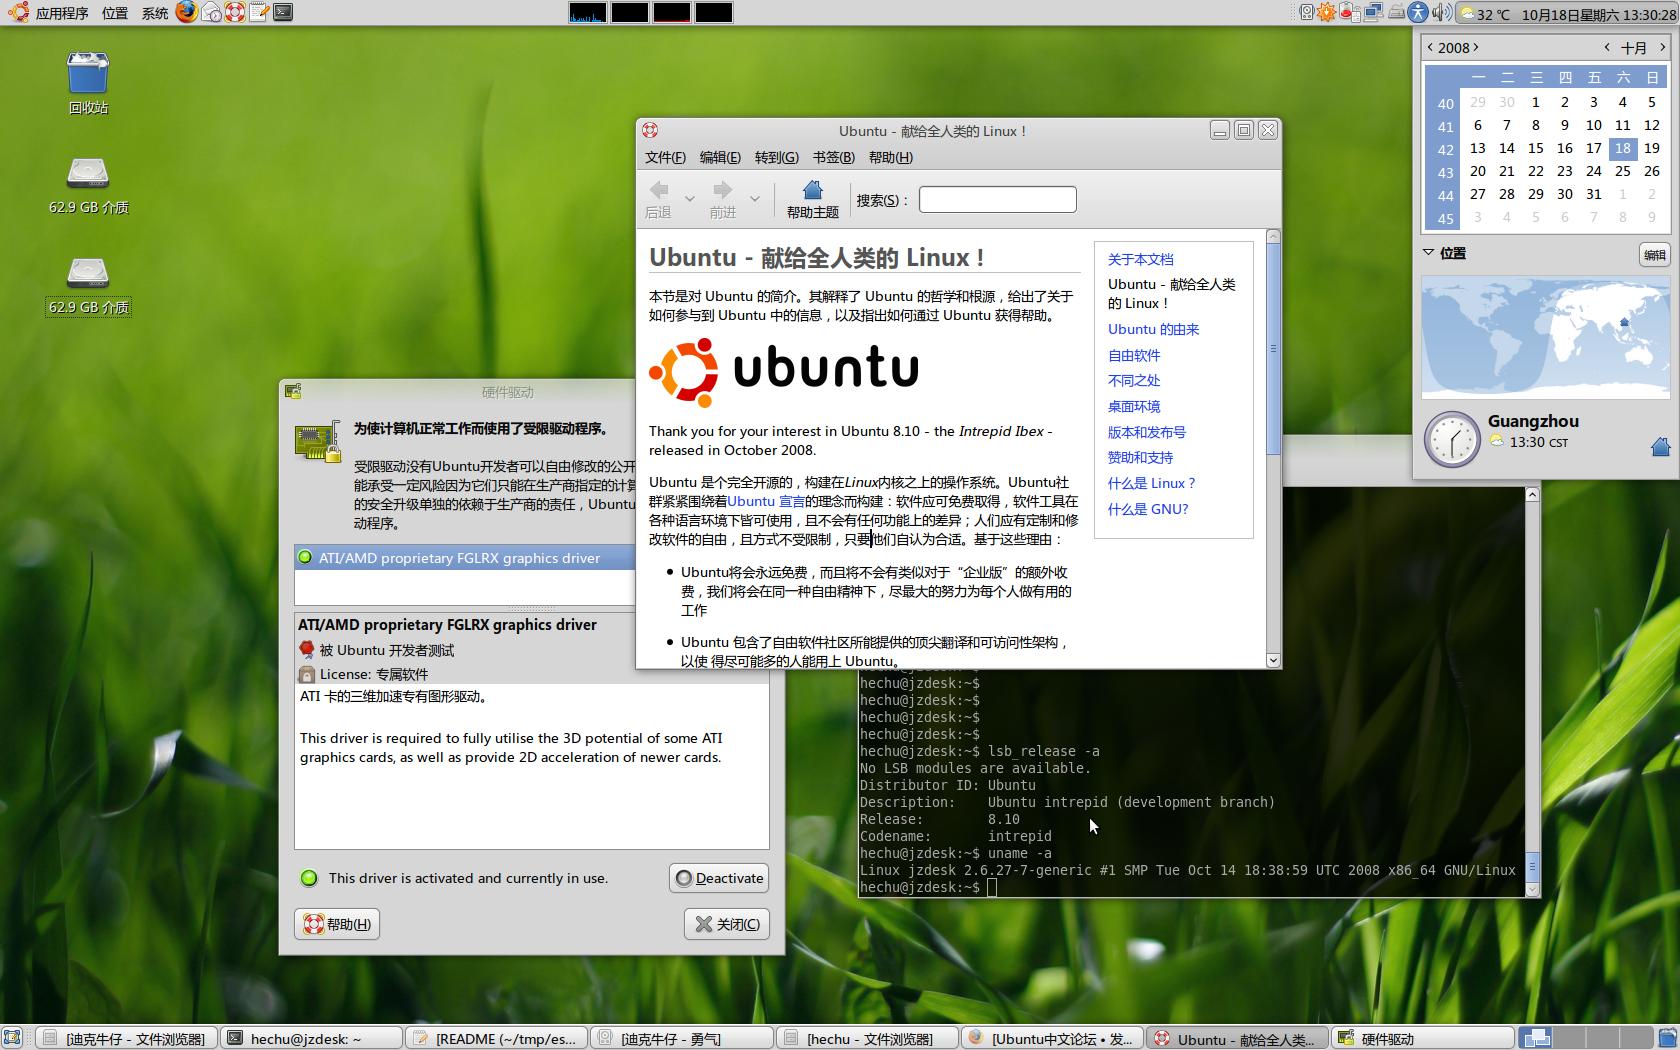
Task: Select the ATI/AMD FGLRX driver row
Action: click(x=465, y=557)
